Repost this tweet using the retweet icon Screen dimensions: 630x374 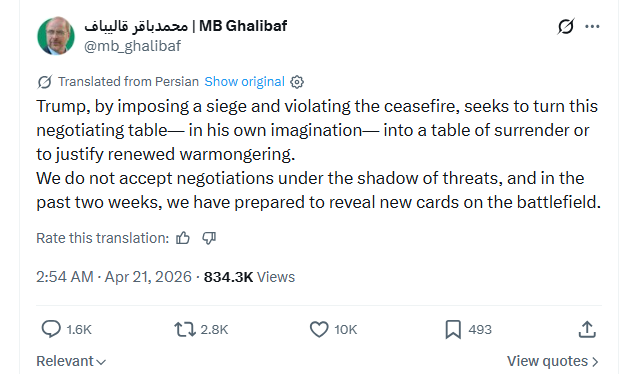[x=185, y=329]
